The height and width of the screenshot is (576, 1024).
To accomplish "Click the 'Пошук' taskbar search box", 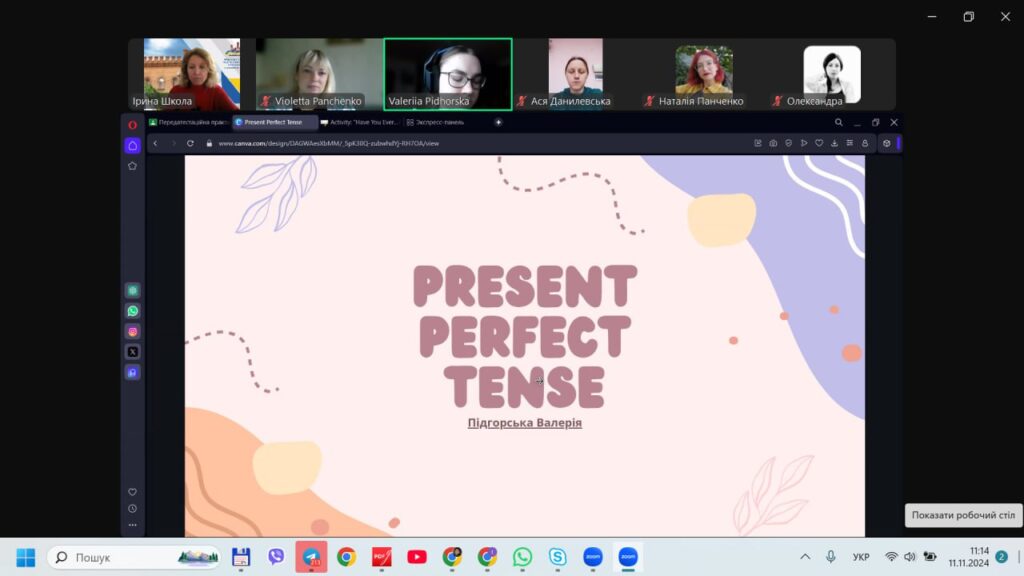I will pos(135,557).
